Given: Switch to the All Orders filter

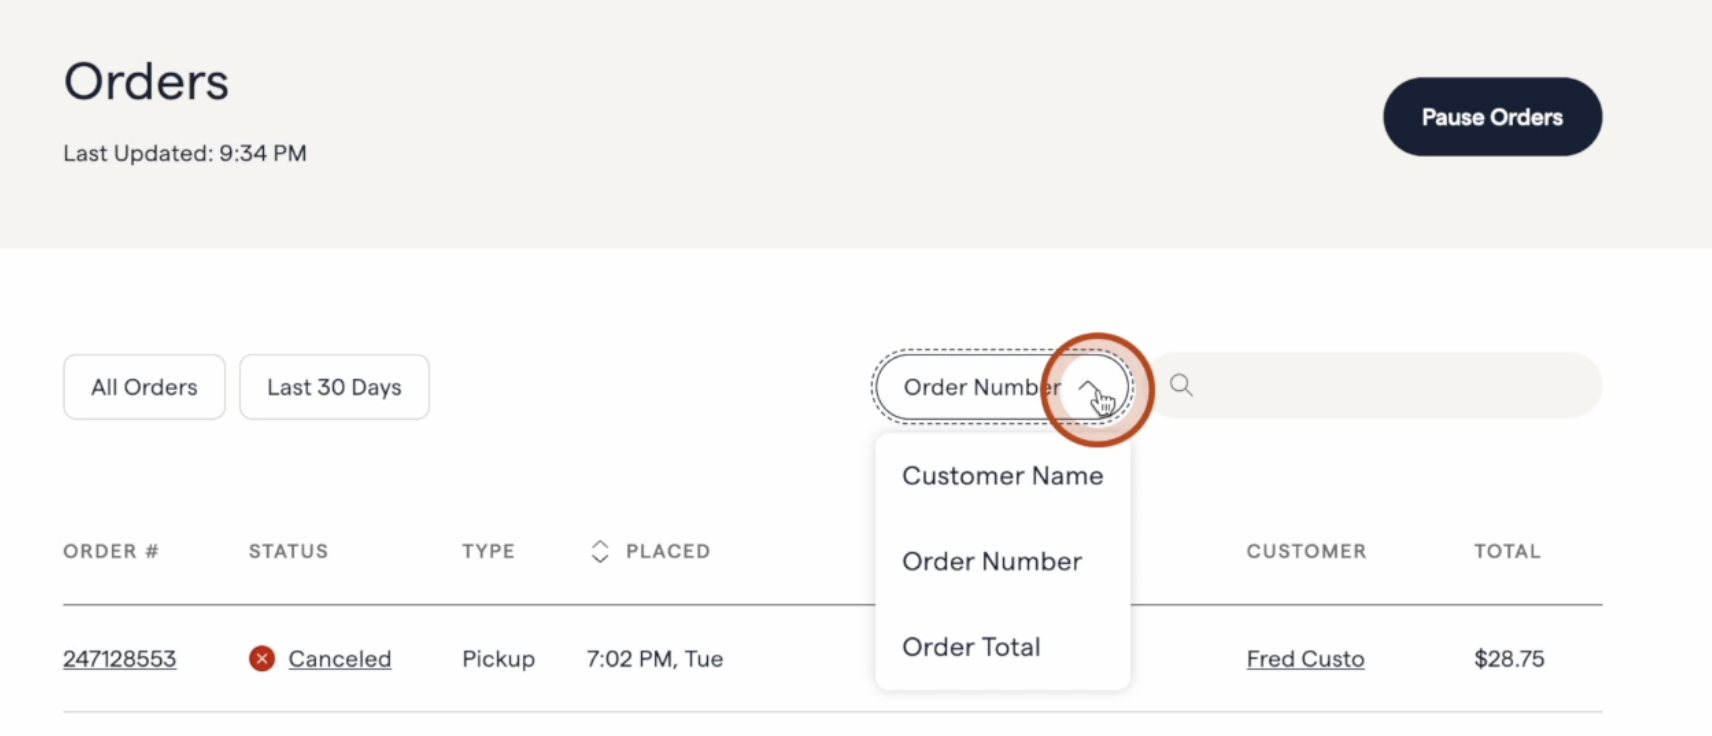Looking at the screenshot, I should pyautogui.click(x=143, y=387).
